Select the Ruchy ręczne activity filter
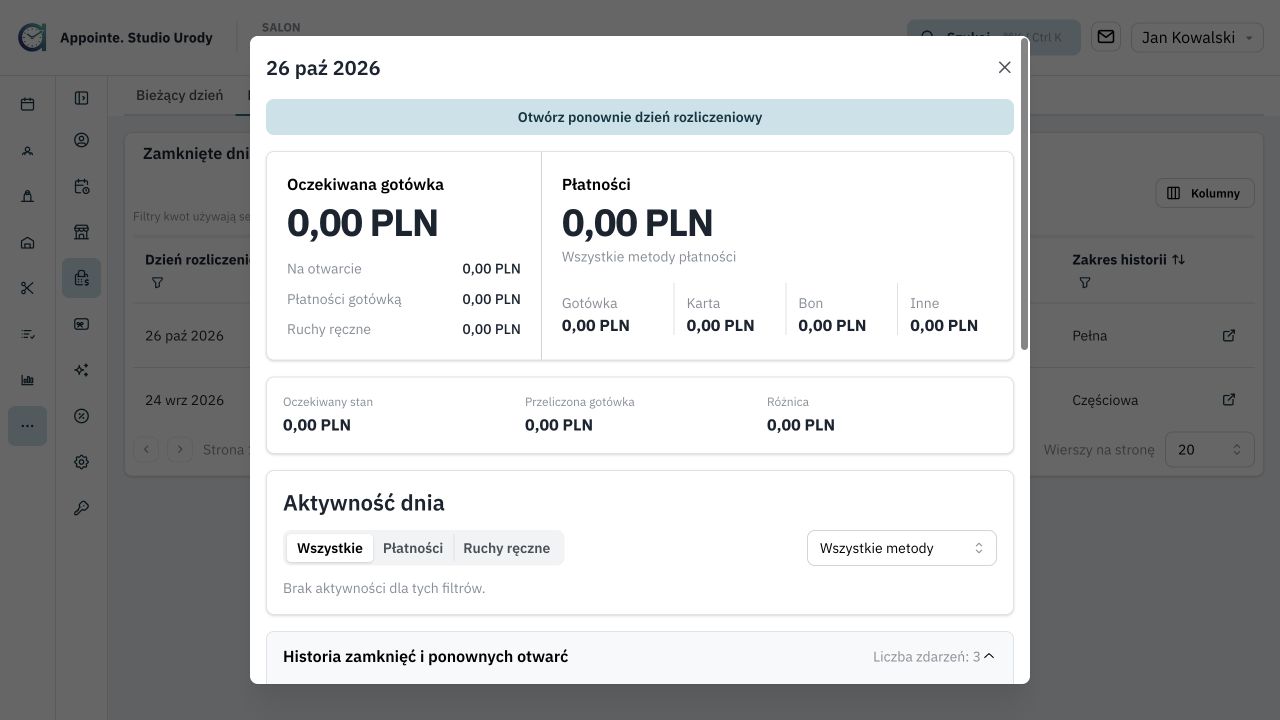Viewport: 1280px width, 720px height. (x=507, y=548)
